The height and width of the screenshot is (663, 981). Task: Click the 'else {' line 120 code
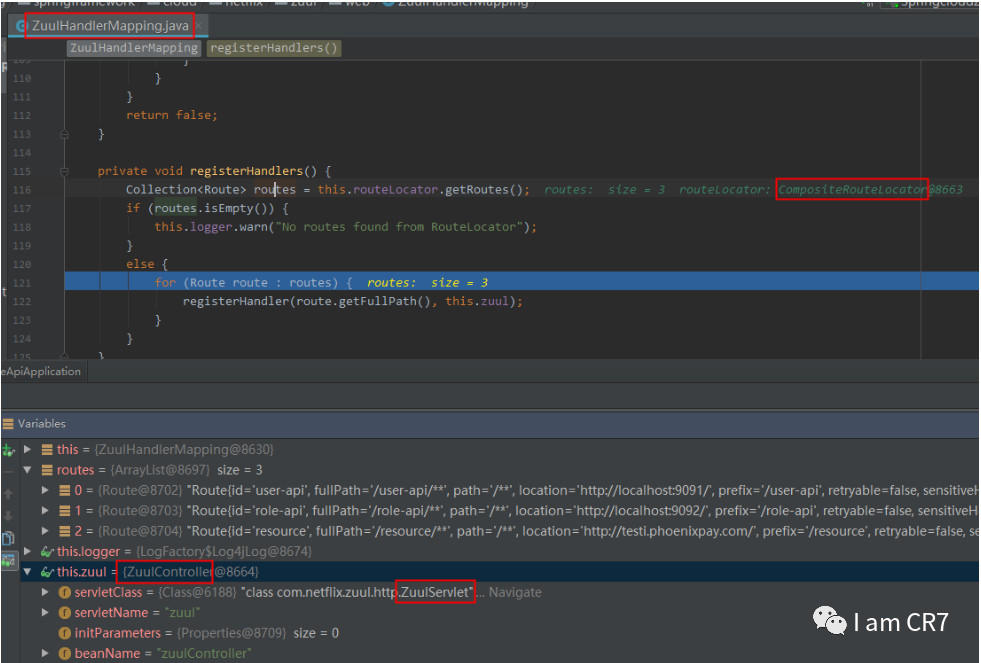pos(146,265)
